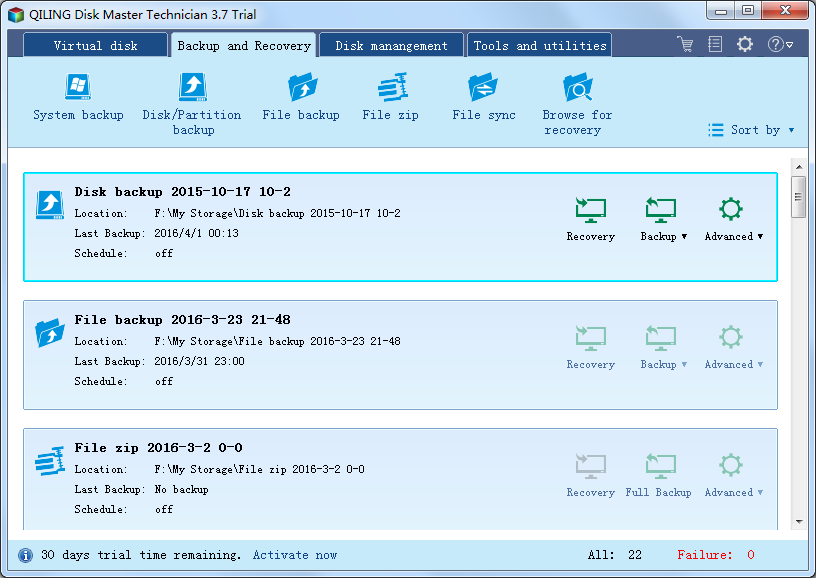
Task: Click the scrollbar down arrow
Action: tap(799, 522)
